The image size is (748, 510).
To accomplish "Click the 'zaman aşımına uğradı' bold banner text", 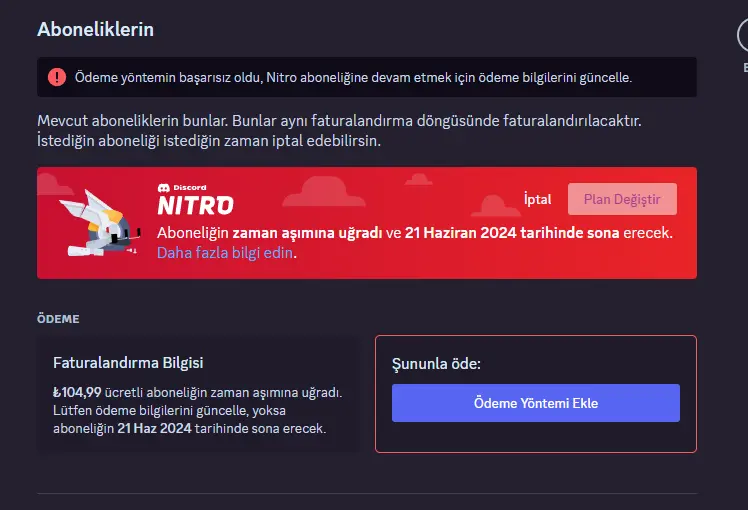I will click(307, 232).
